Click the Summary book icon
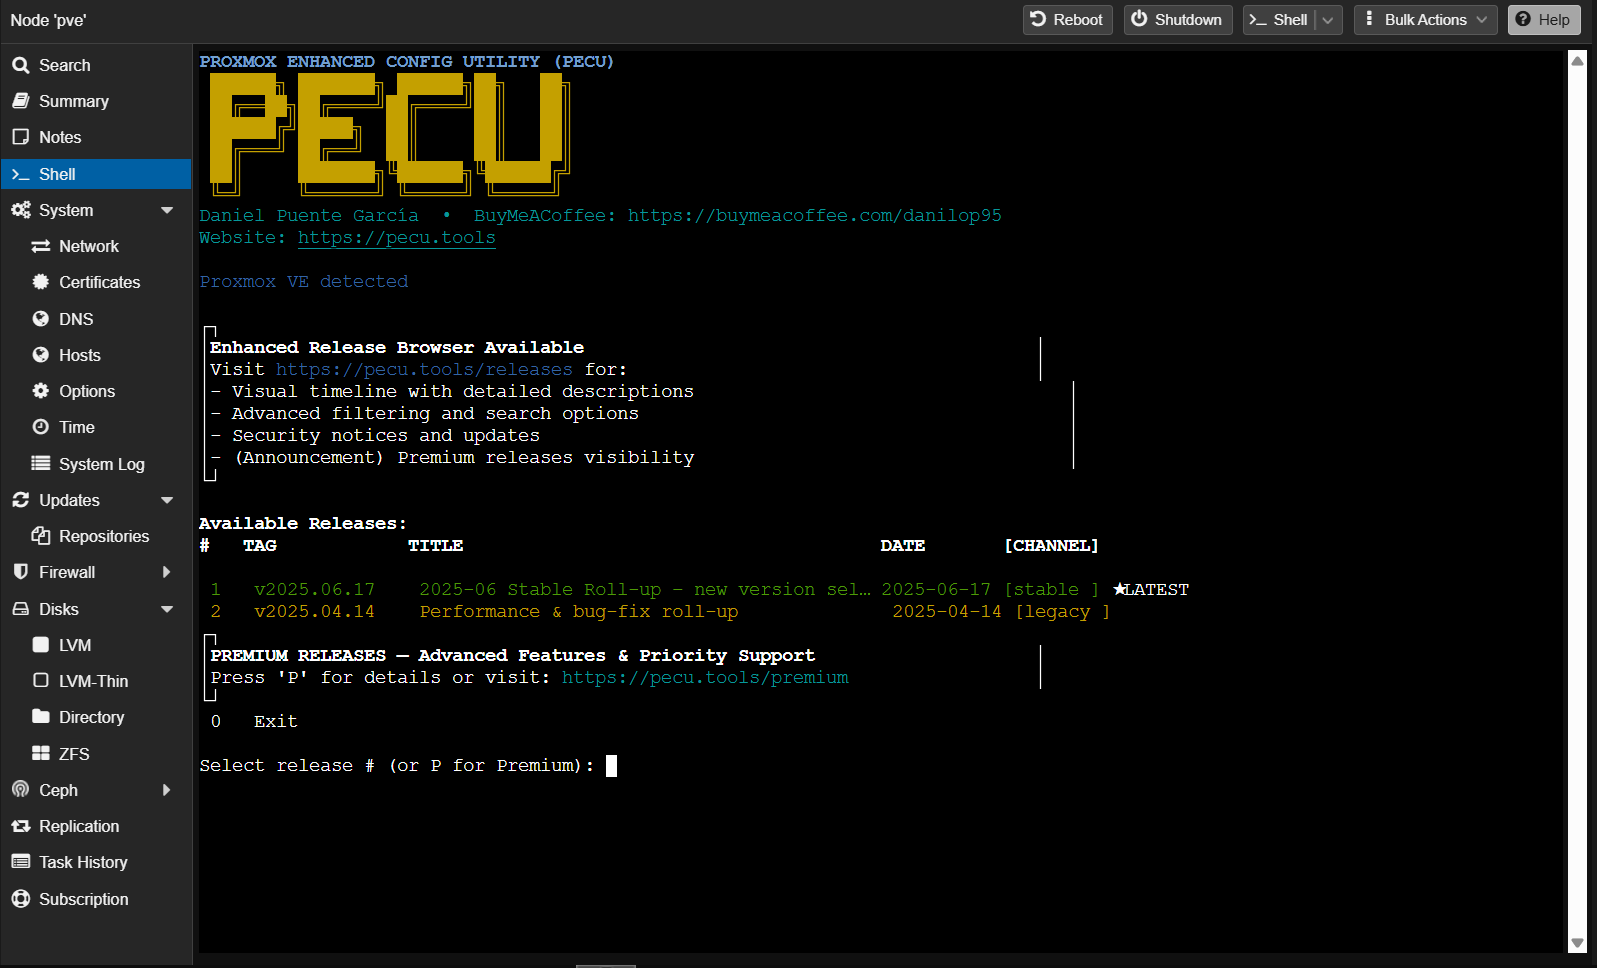 coord(20,101)
